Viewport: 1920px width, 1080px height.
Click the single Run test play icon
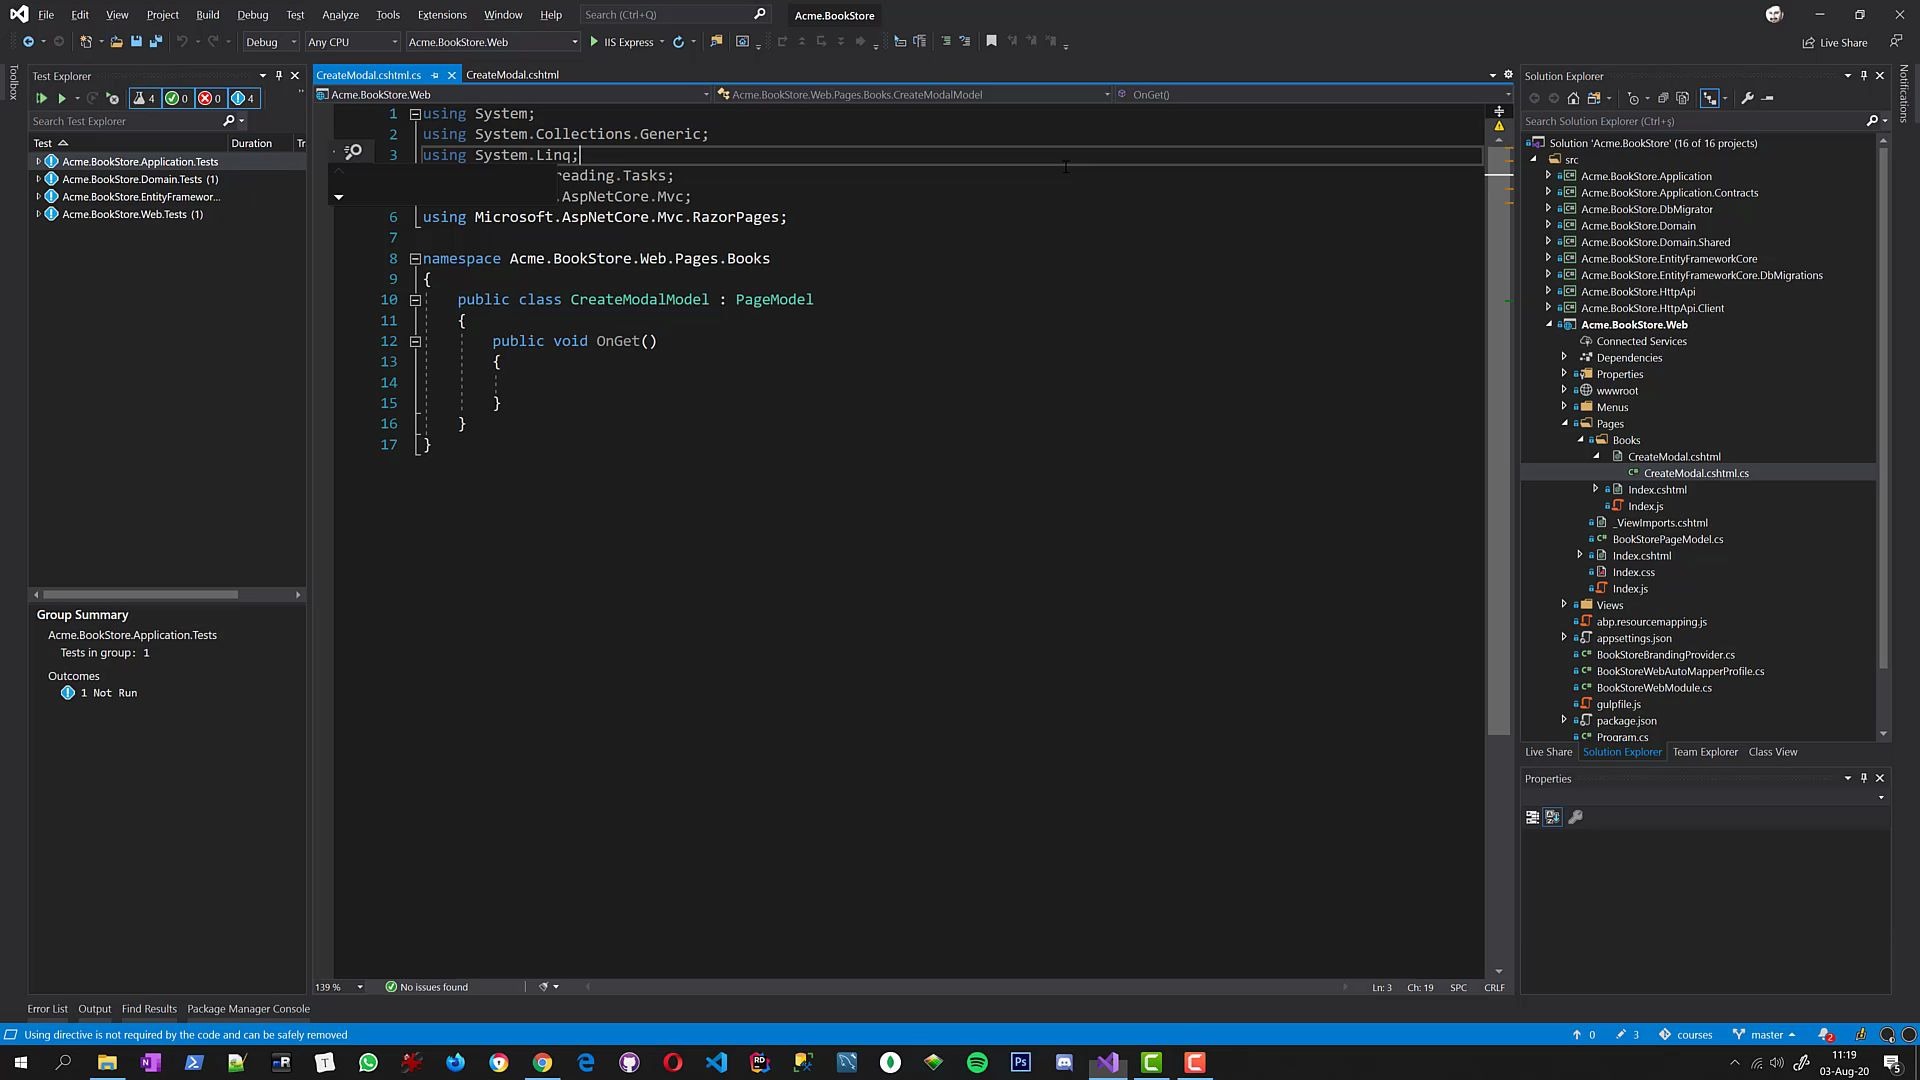tap(61, 98)
